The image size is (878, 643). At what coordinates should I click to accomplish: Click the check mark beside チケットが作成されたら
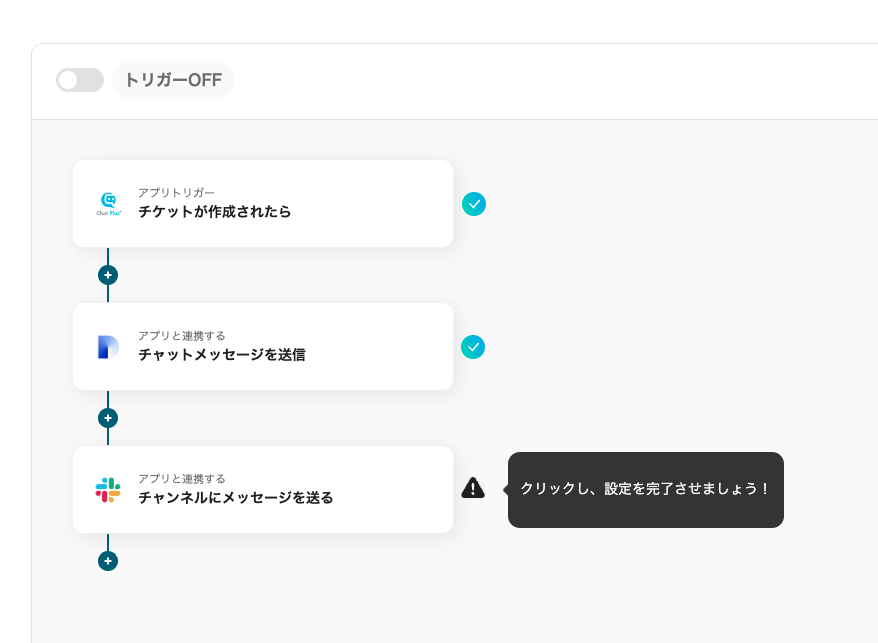[474, 204]
